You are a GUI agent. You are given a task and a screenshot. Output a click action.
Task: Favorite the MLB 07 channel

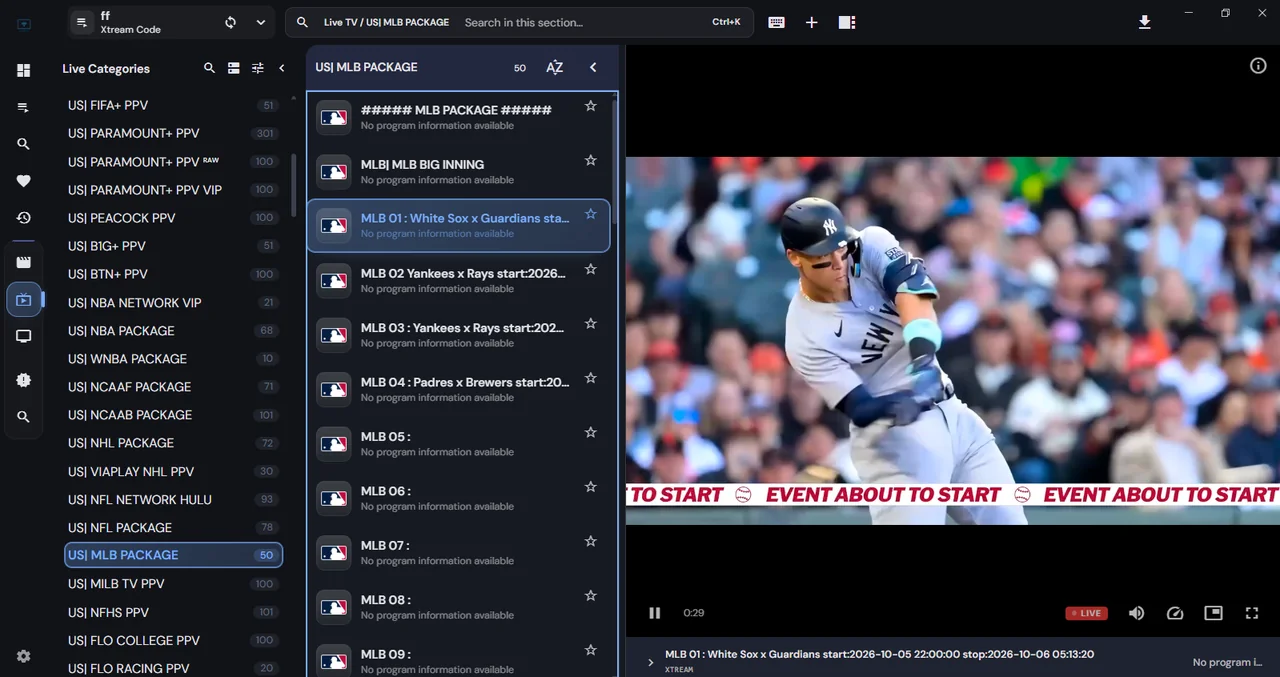[590, 541]
